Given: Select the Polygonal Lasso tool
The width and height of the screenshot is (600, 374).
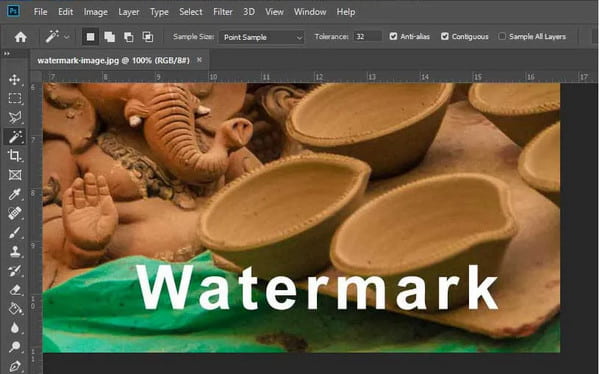Looking at the screenshot, I should (x=15, y=118).
